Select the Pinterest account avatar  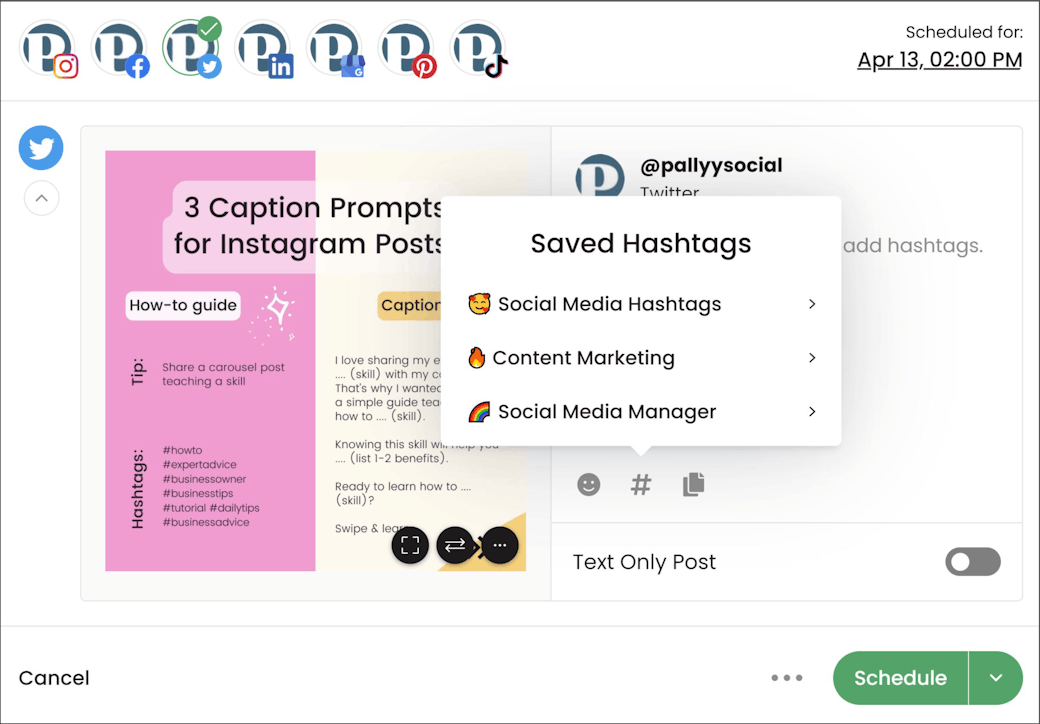407,49
